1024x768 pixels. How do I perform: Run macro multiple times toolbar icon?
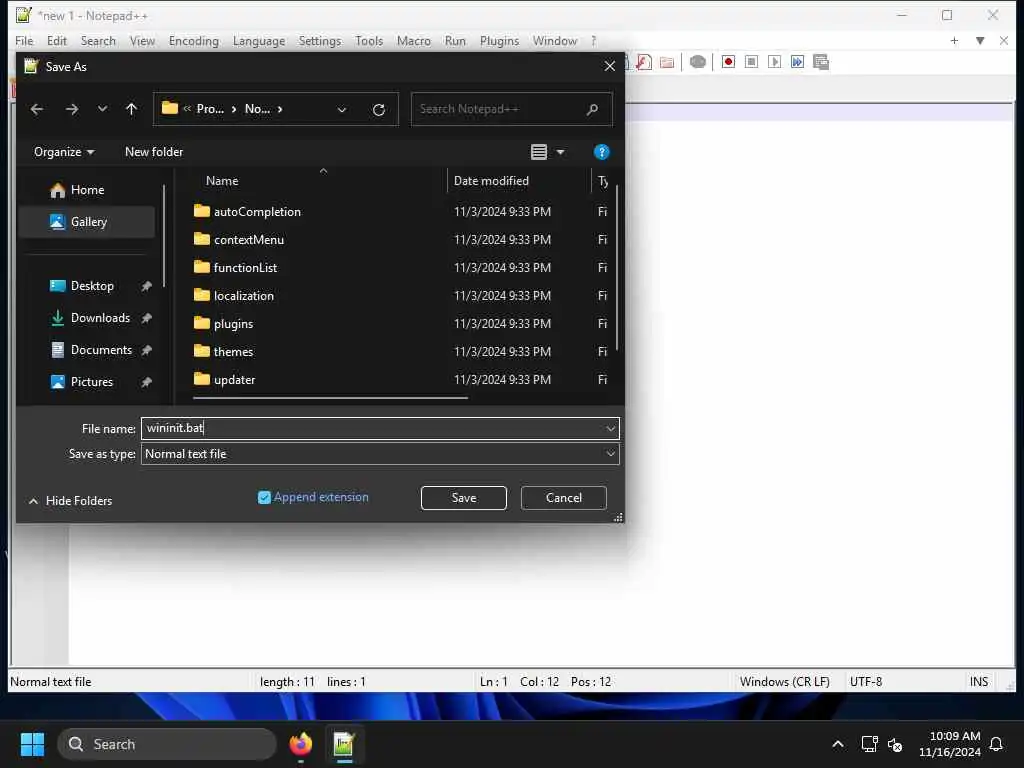pos(797,62)
